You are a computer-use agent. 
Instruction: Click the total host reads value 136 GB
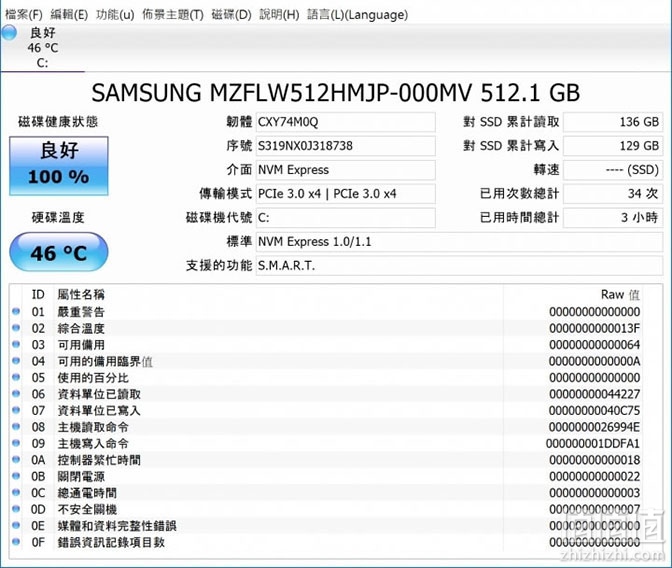pyautogui.click(x=612, y=122)
